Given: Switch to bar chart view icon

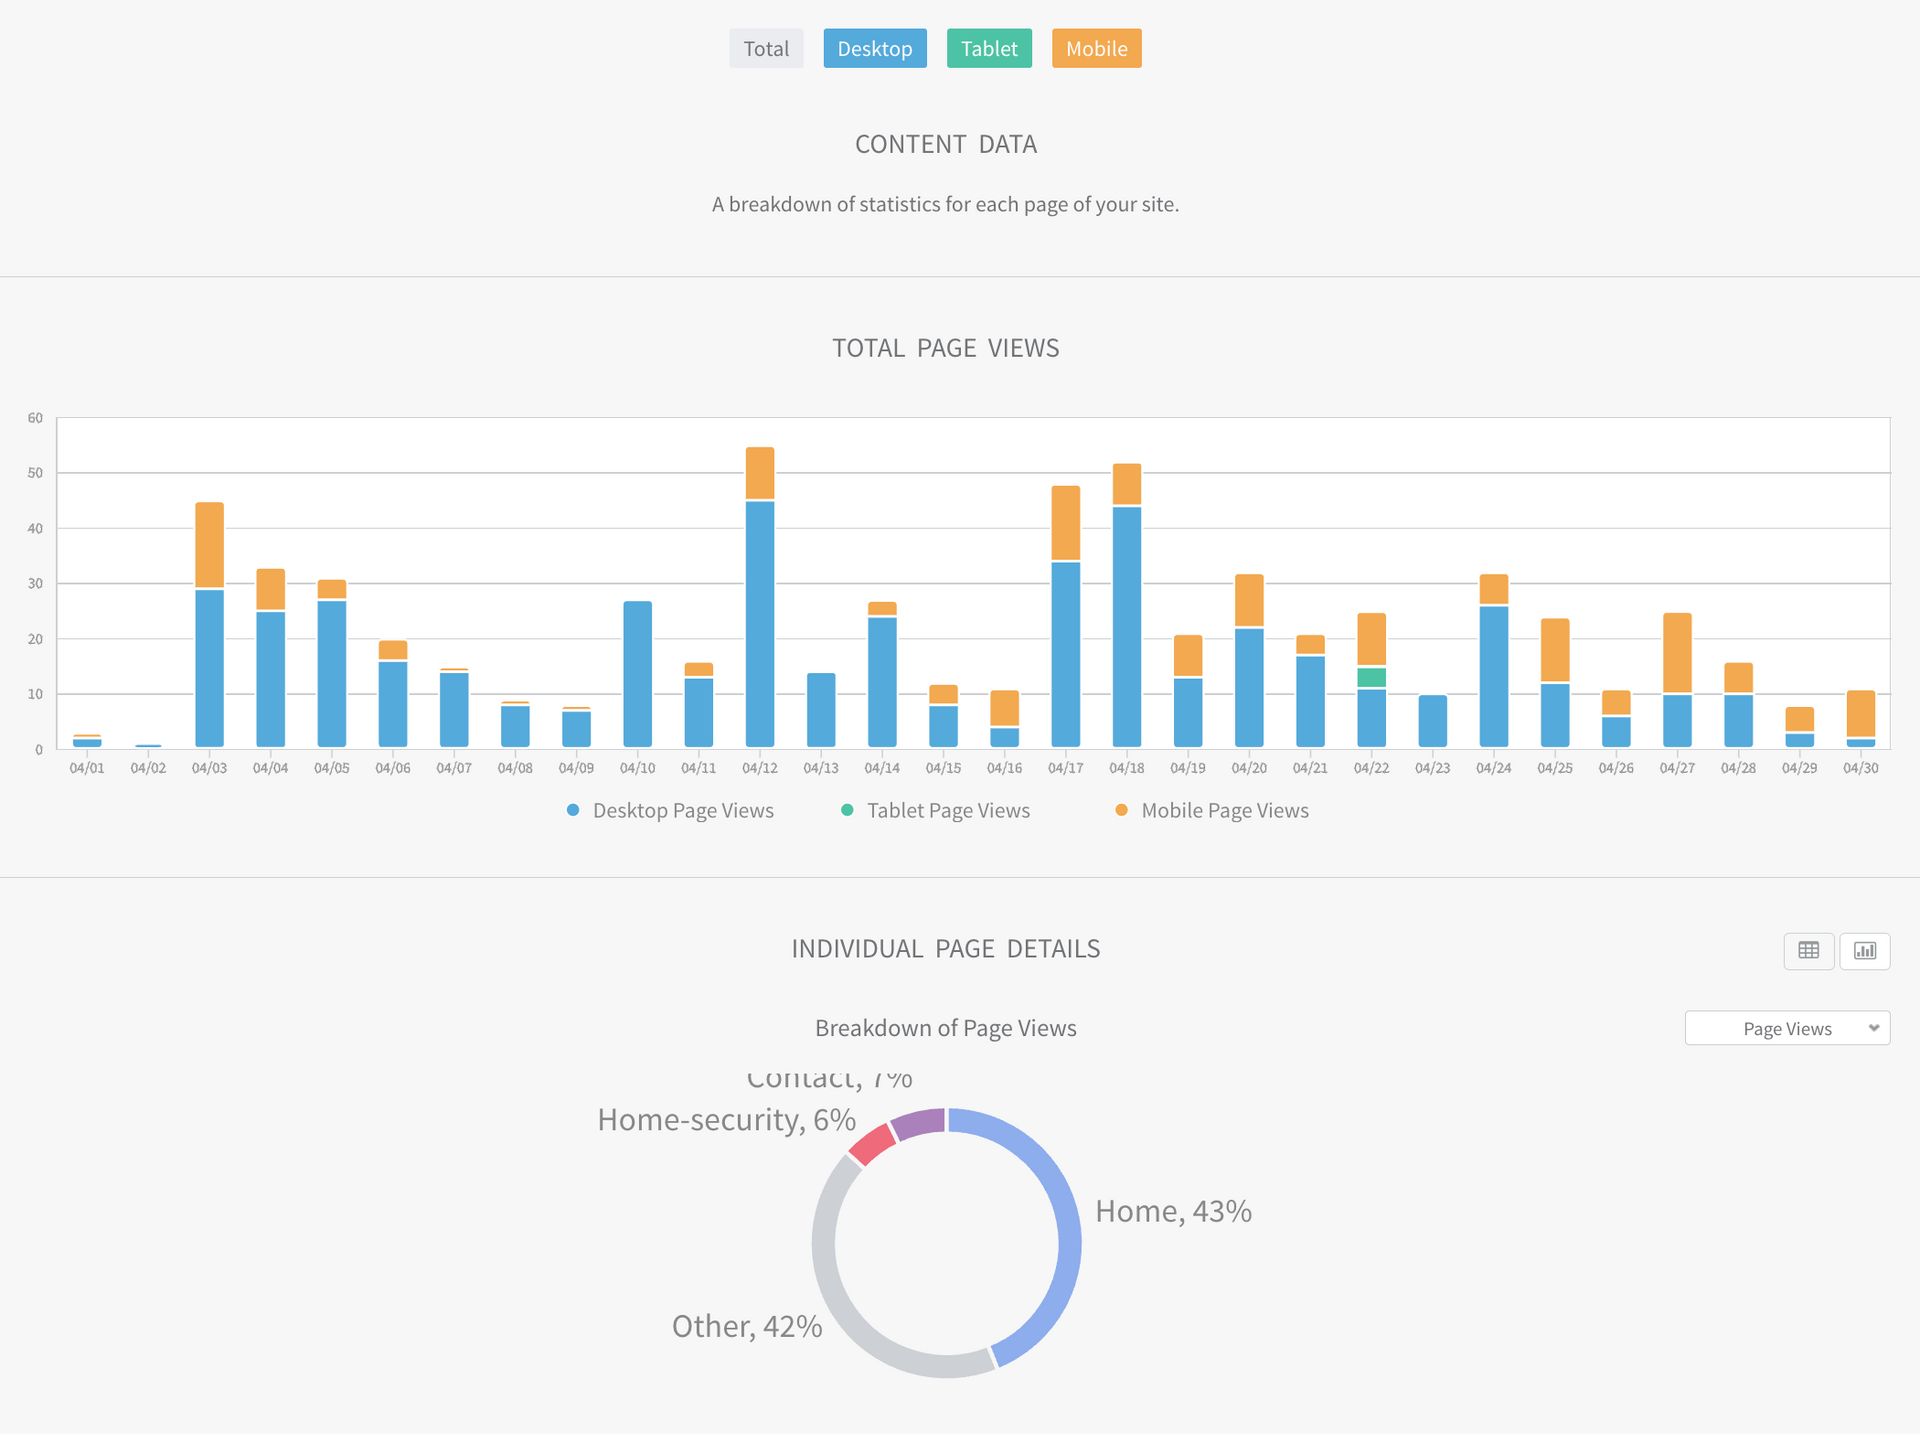Looking at the screenshot, I should (x=1864, y=951).
